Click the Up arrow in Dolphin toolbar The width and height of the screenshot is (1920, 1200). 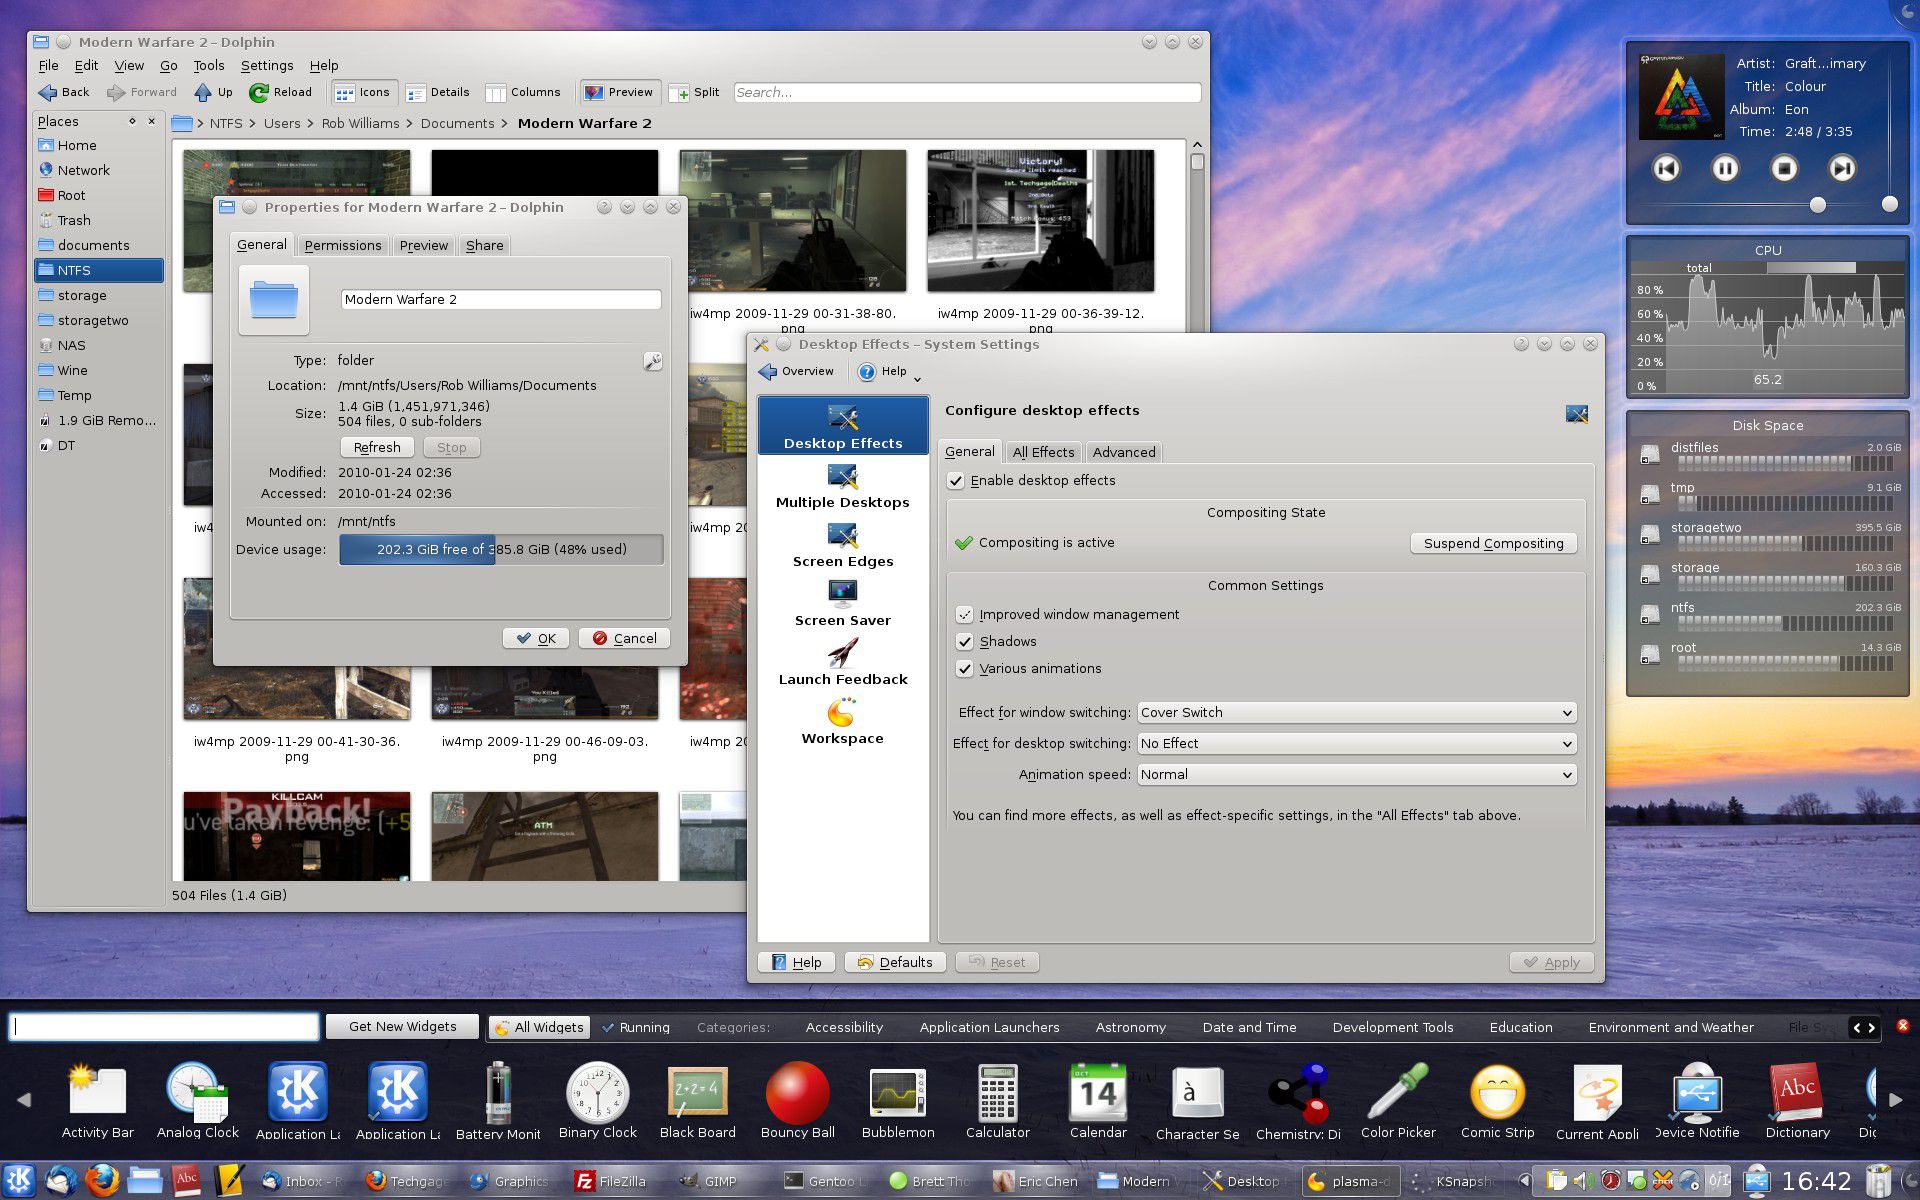click(213, 92)
